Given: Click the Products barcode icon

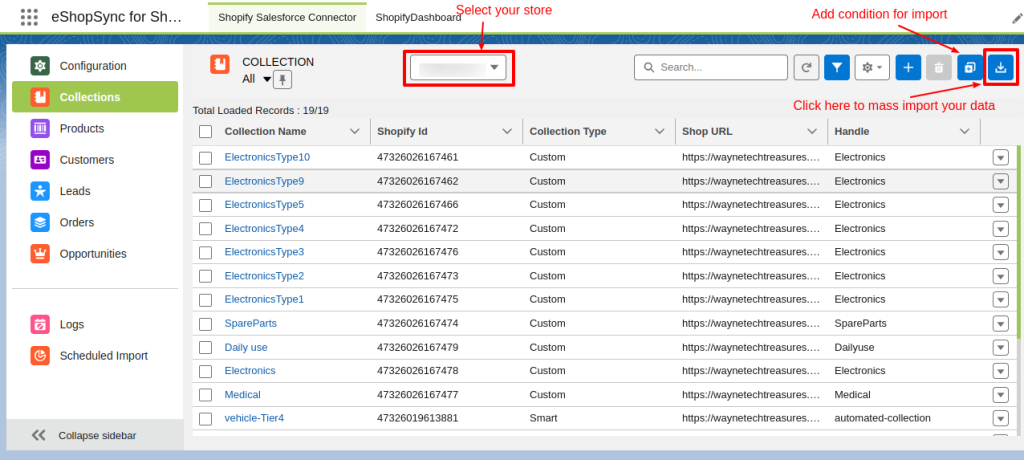Looking at the screenshot, I should 40,128.
